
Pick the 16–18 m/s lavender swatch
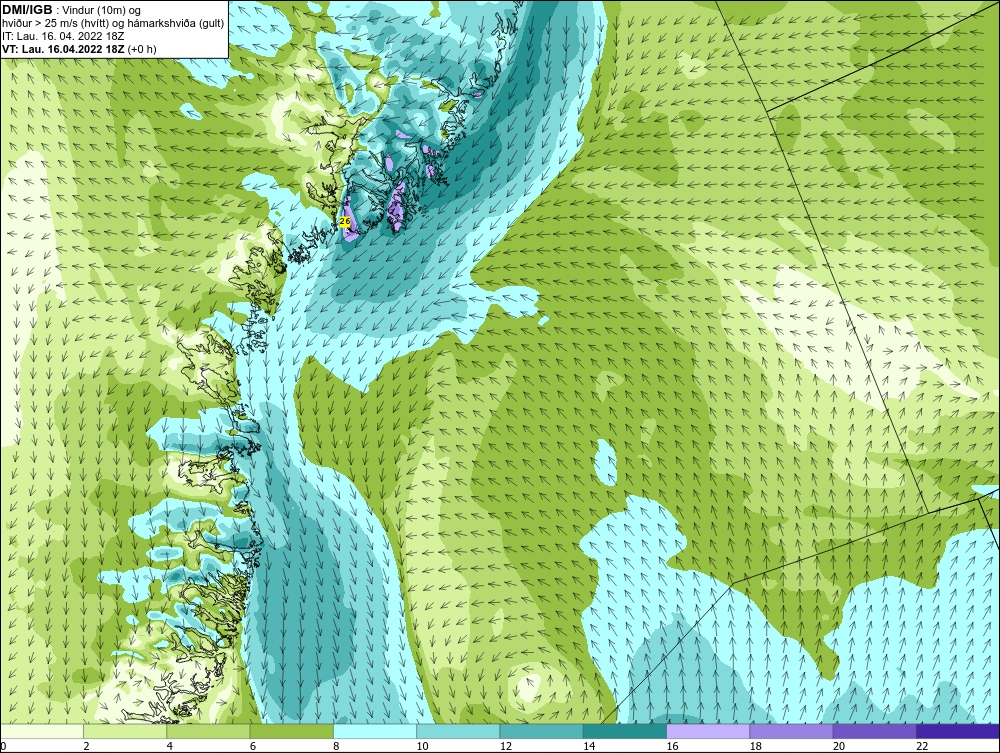click(708, 731)
